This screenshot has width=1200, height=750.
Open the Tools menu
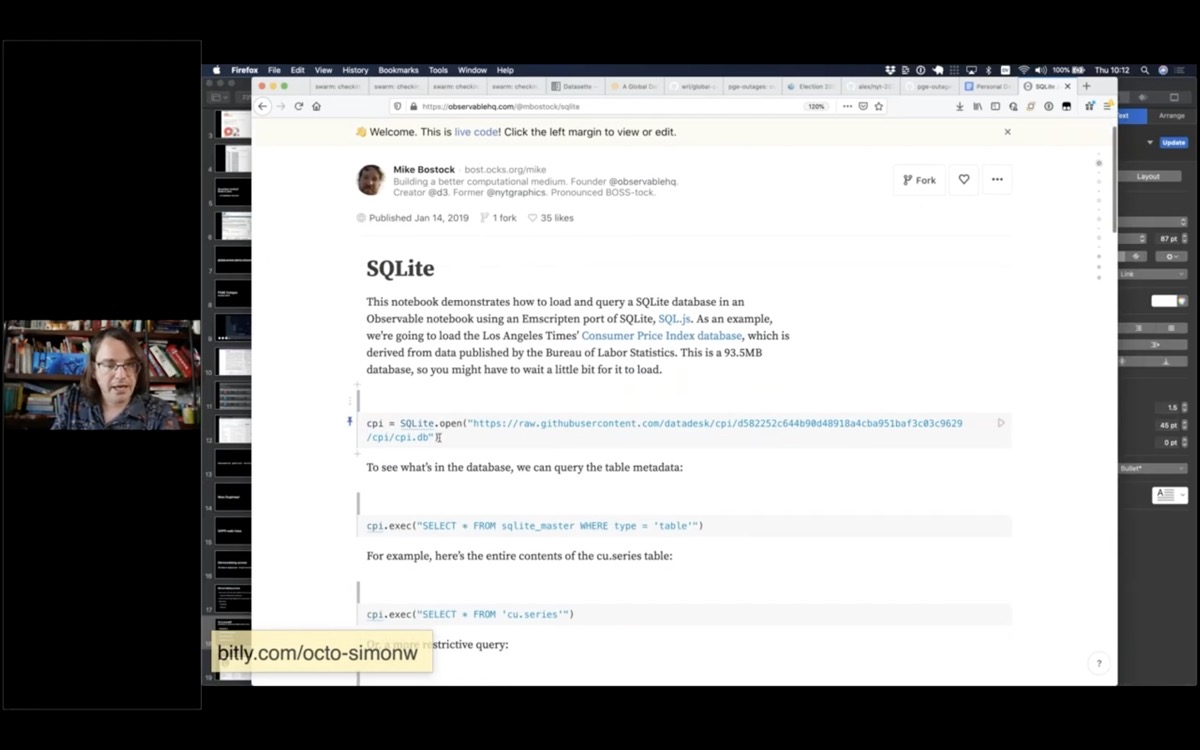[438, 70]
